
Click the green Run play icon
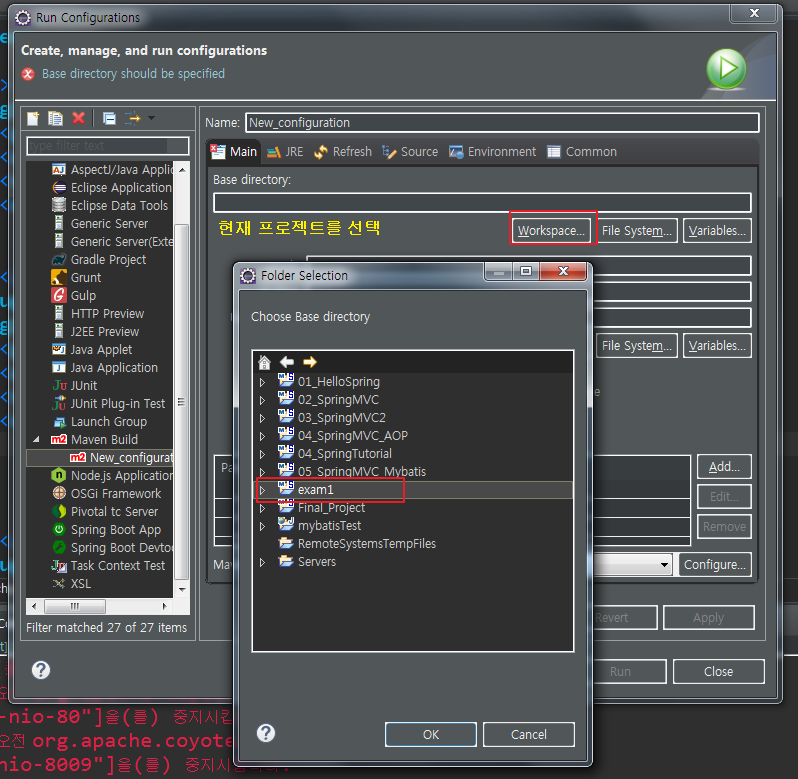pyautogui.click(x=726, y=69)
